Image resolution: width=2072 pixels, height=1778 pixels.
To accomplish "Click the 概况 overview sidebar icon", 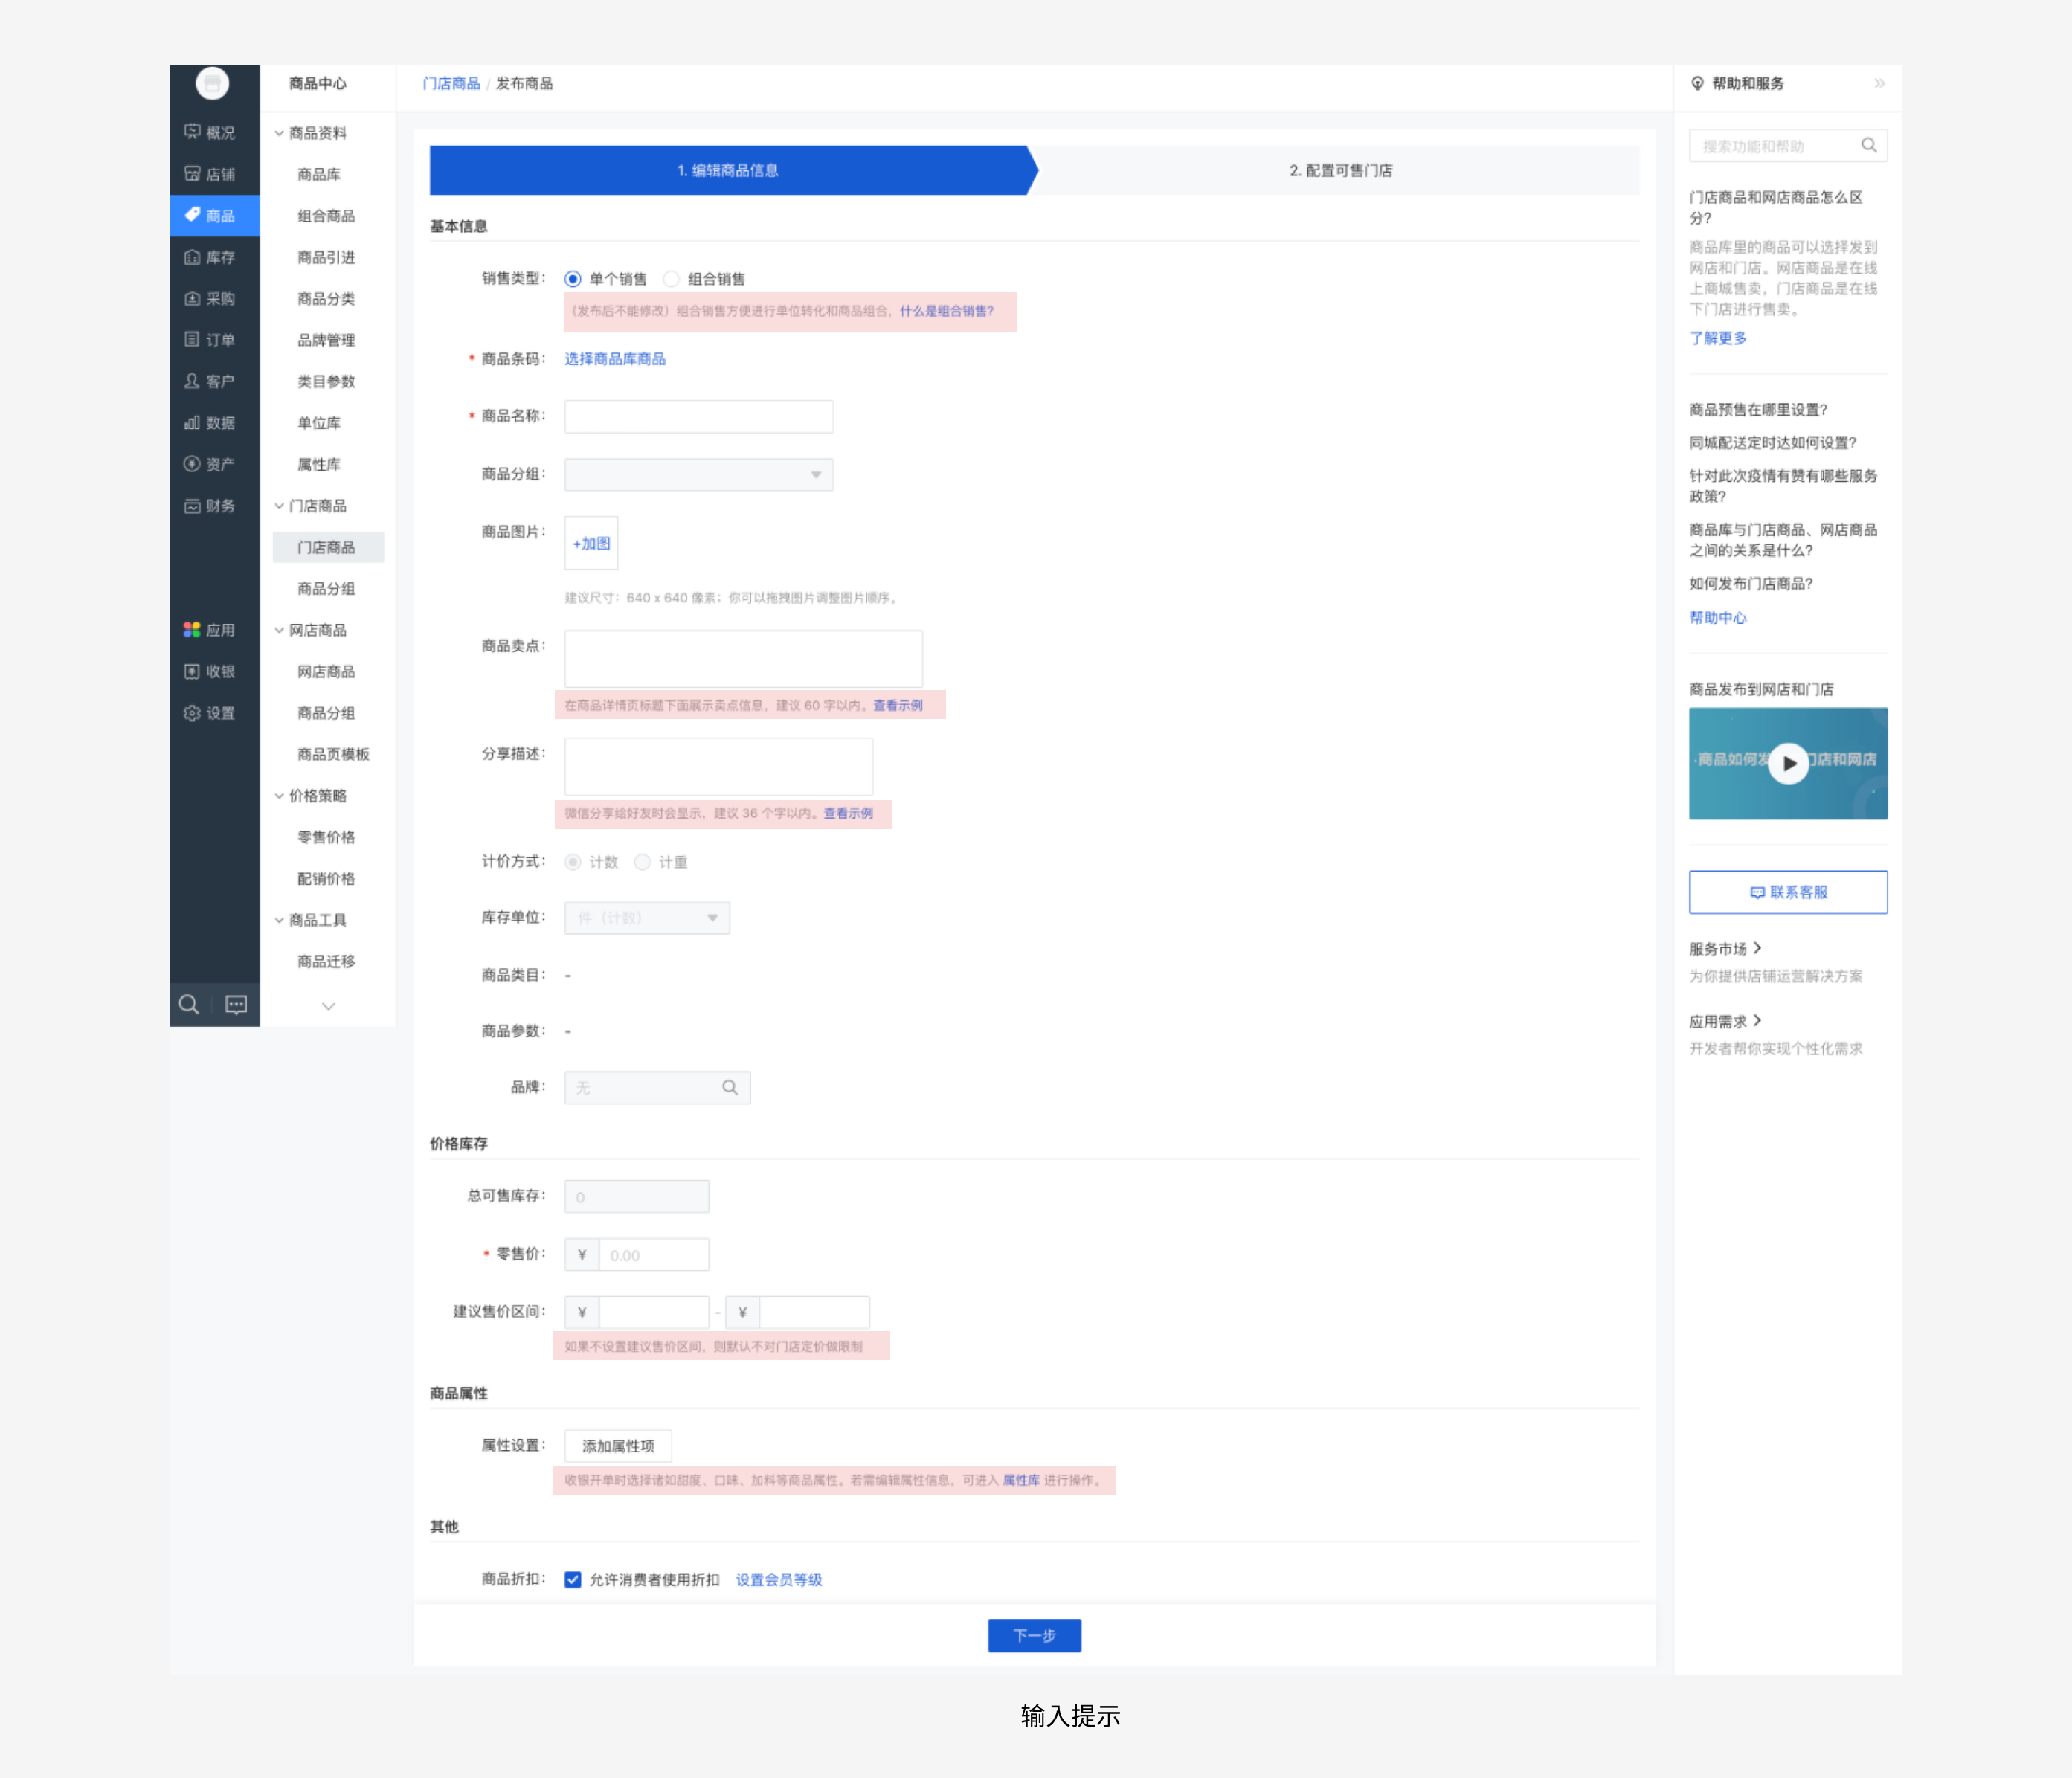I will tap(192, 132).
